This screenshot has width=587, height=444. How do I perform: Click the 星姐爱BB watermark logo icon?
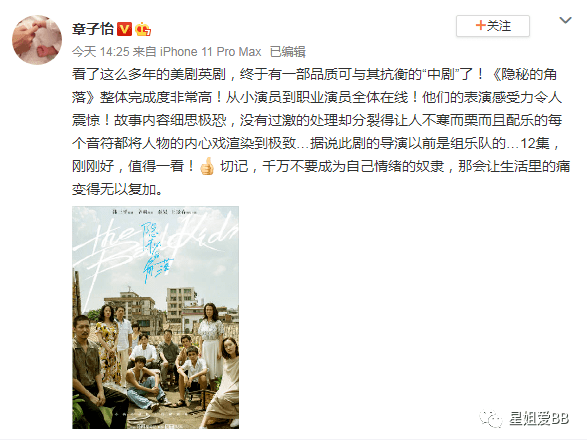click(490, 419)
